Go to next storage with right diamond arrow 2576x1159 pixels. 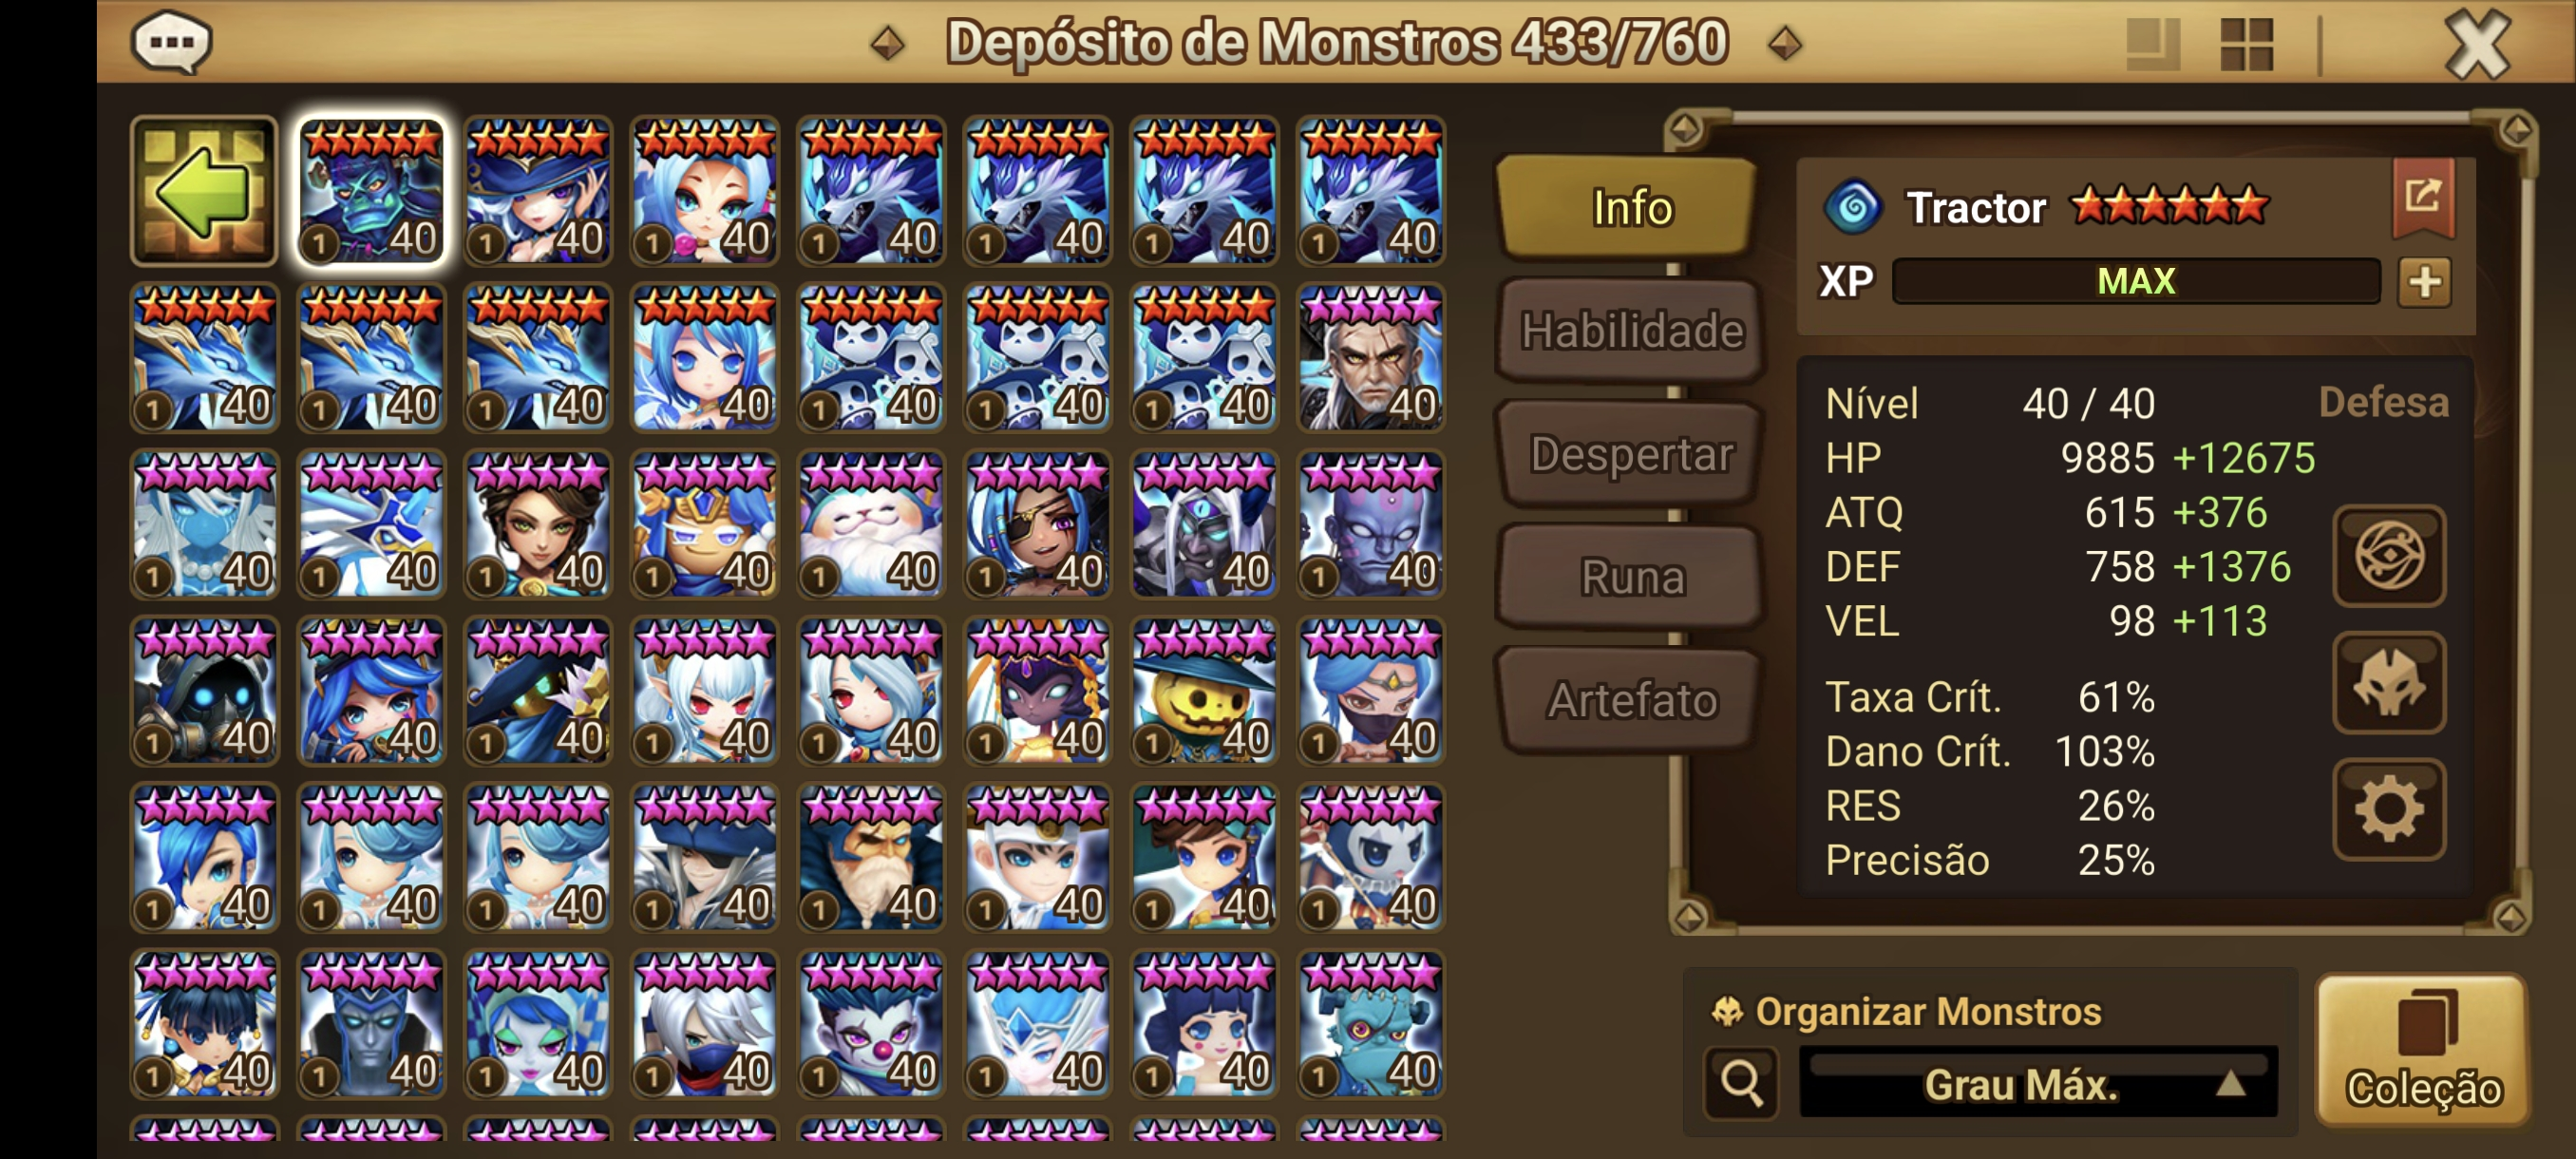pos(1785,43)
